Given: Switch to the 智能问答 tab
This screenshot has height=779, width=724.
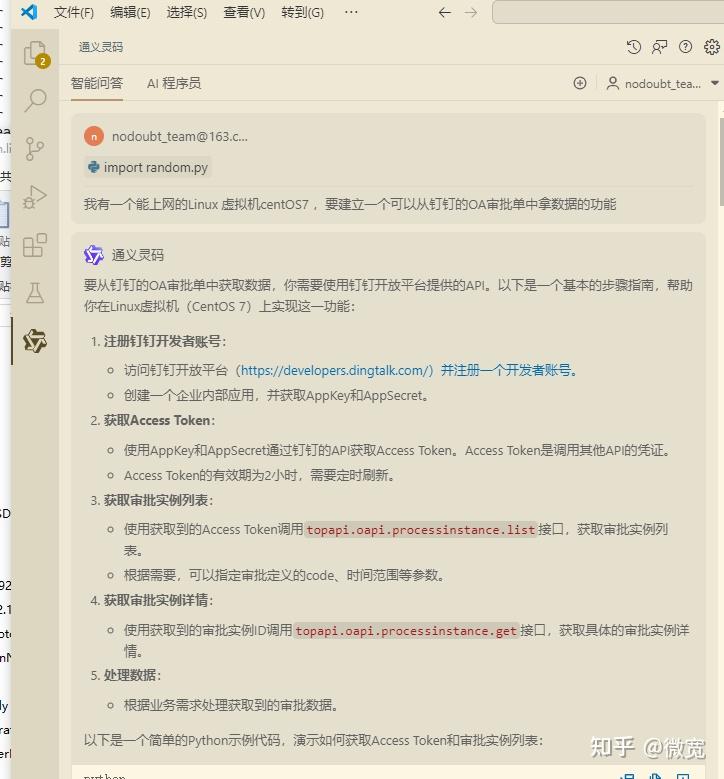Looking at the screenshot, I should pos(97,83).
